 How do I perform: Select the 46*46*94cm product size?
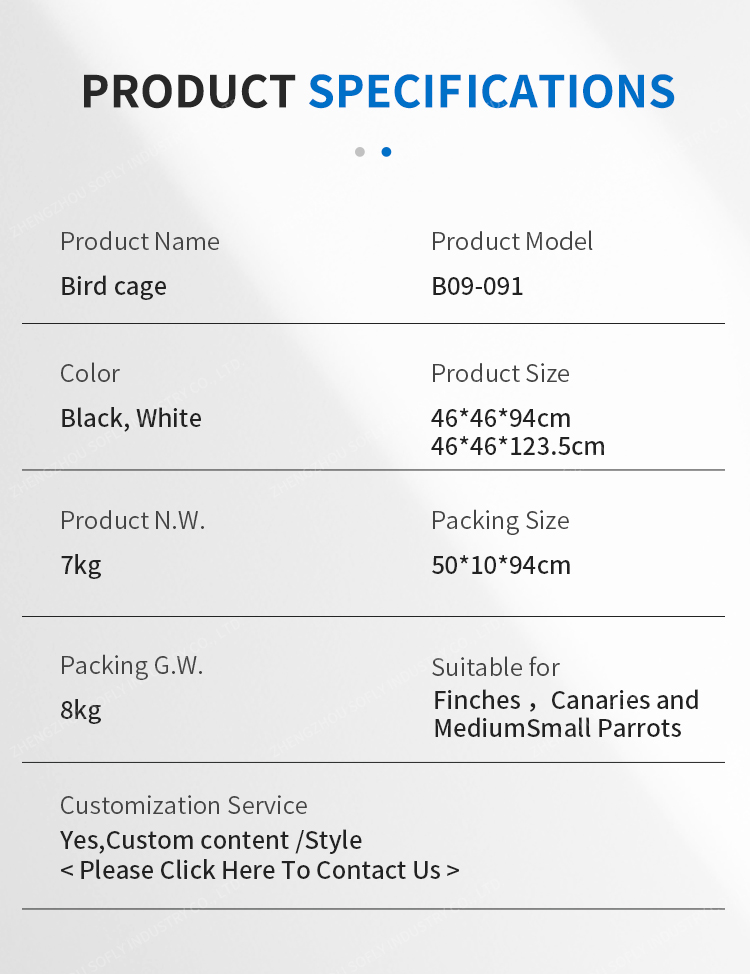[501, 418]
